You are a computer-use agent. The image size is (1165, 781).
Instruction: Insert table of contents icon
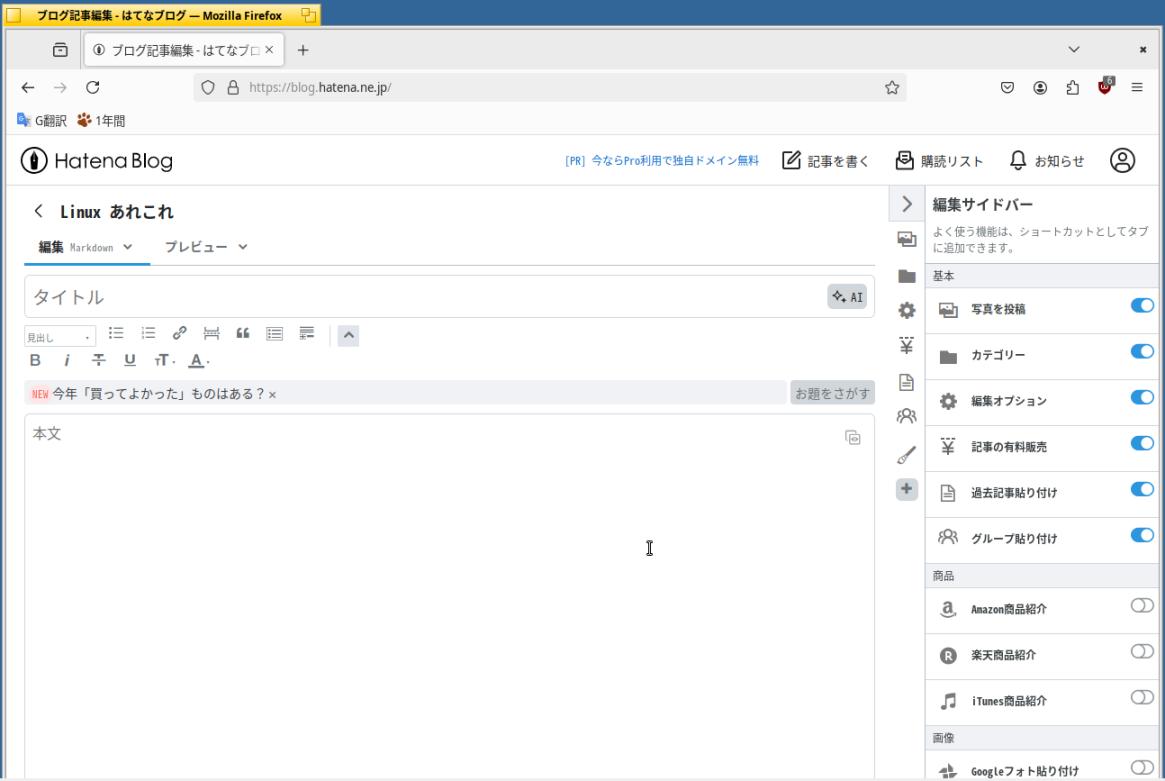274,334
